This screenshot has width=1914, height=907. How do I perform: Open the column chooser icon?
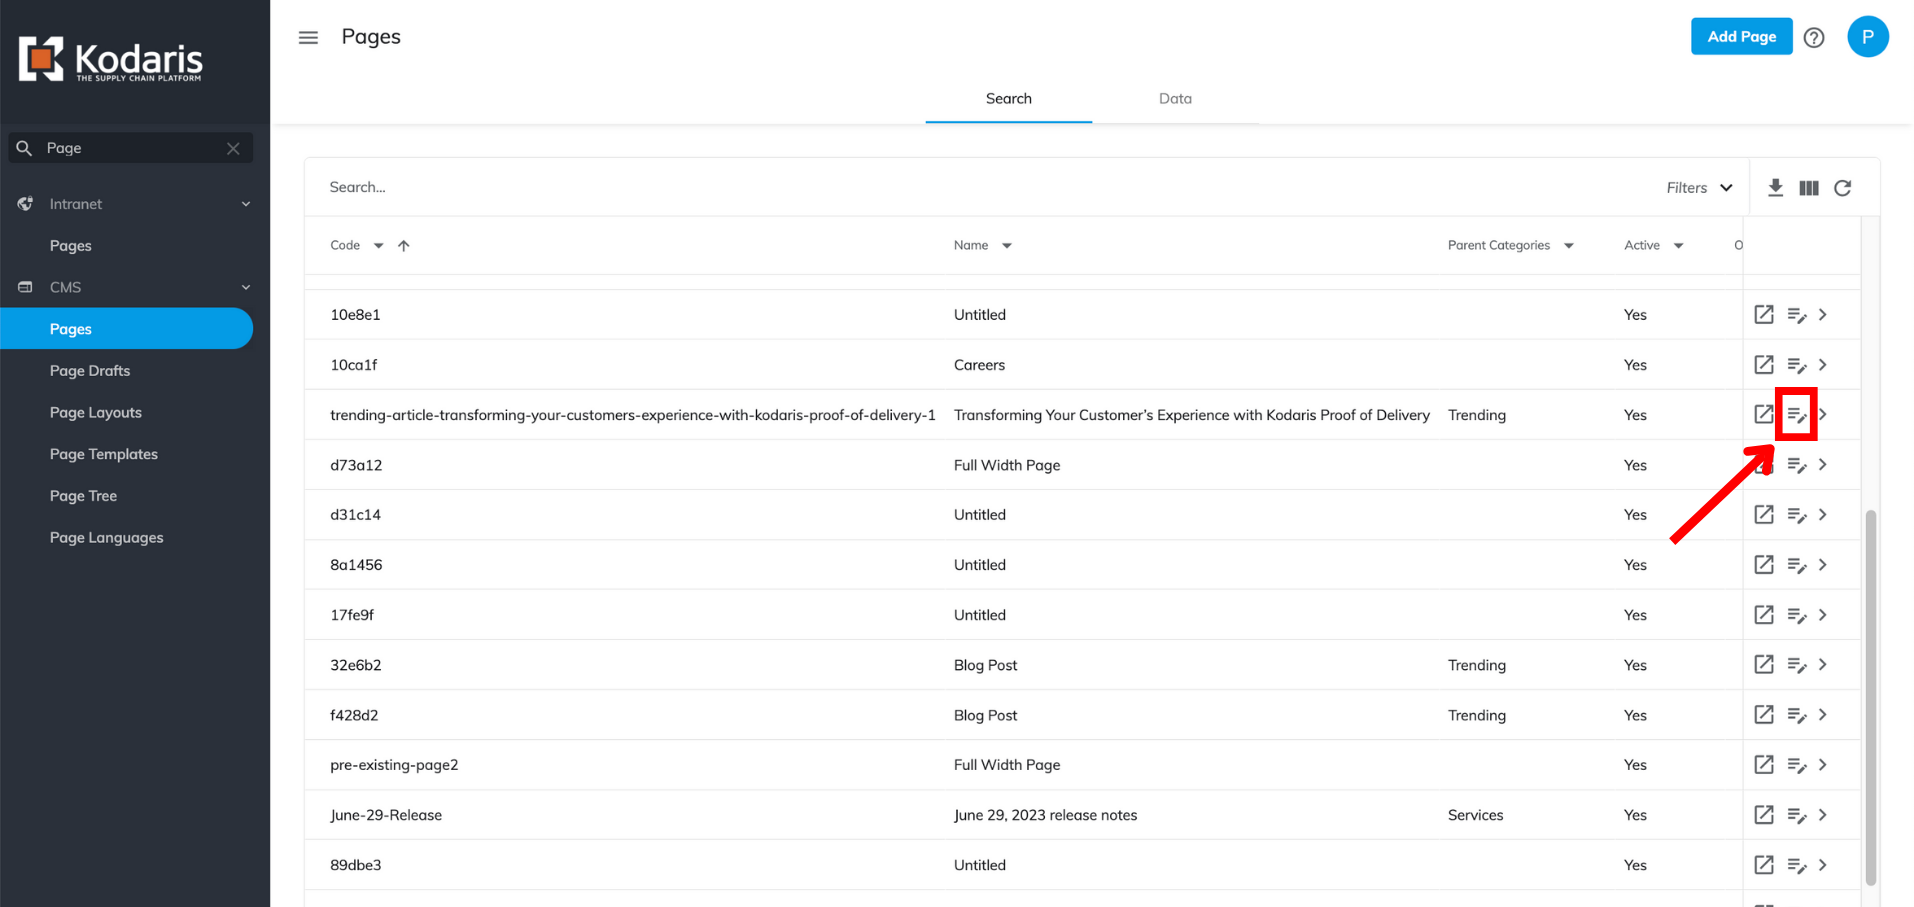(1809, 188)
